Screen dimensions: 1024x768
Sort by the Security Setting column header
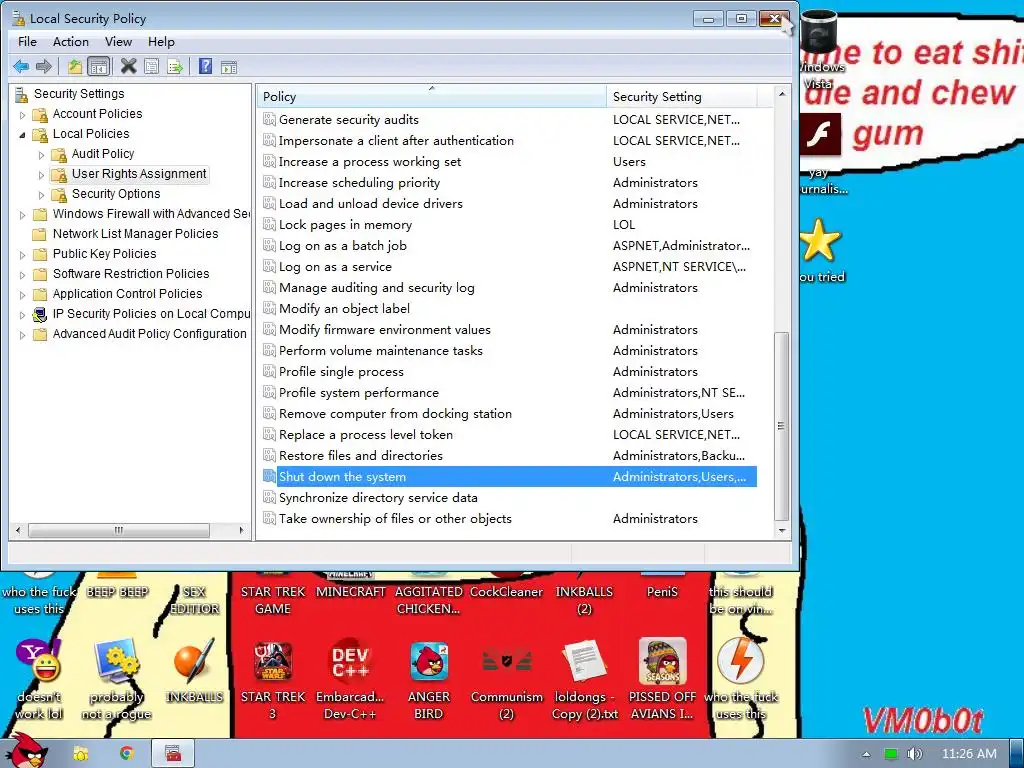(x=681, y=97)
